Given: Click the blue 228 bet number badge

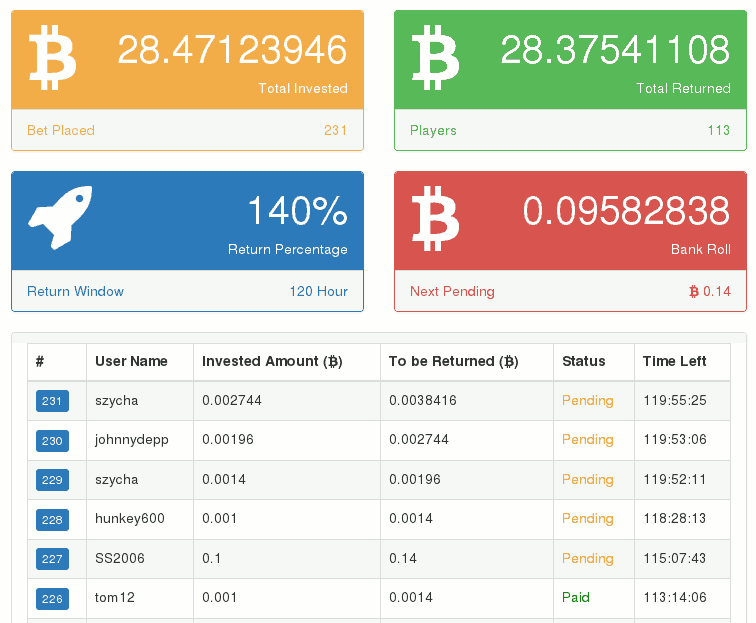Looking at the screenshot, I should pyautogui.click(x=52, y=520).
